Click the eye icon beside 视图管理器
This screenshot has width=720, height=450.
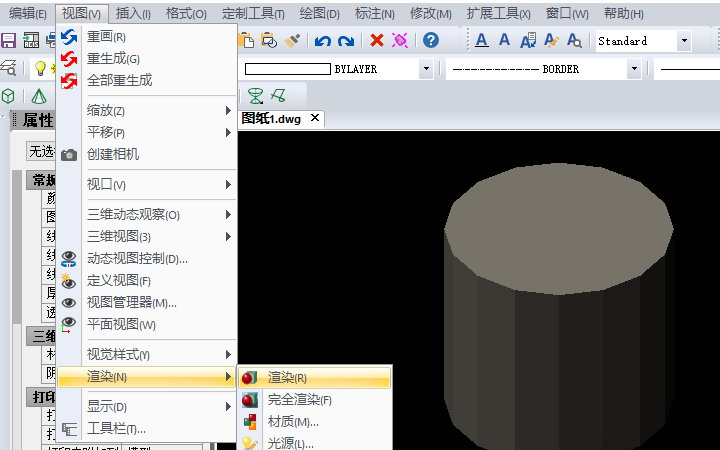click(x=69, y=303)
